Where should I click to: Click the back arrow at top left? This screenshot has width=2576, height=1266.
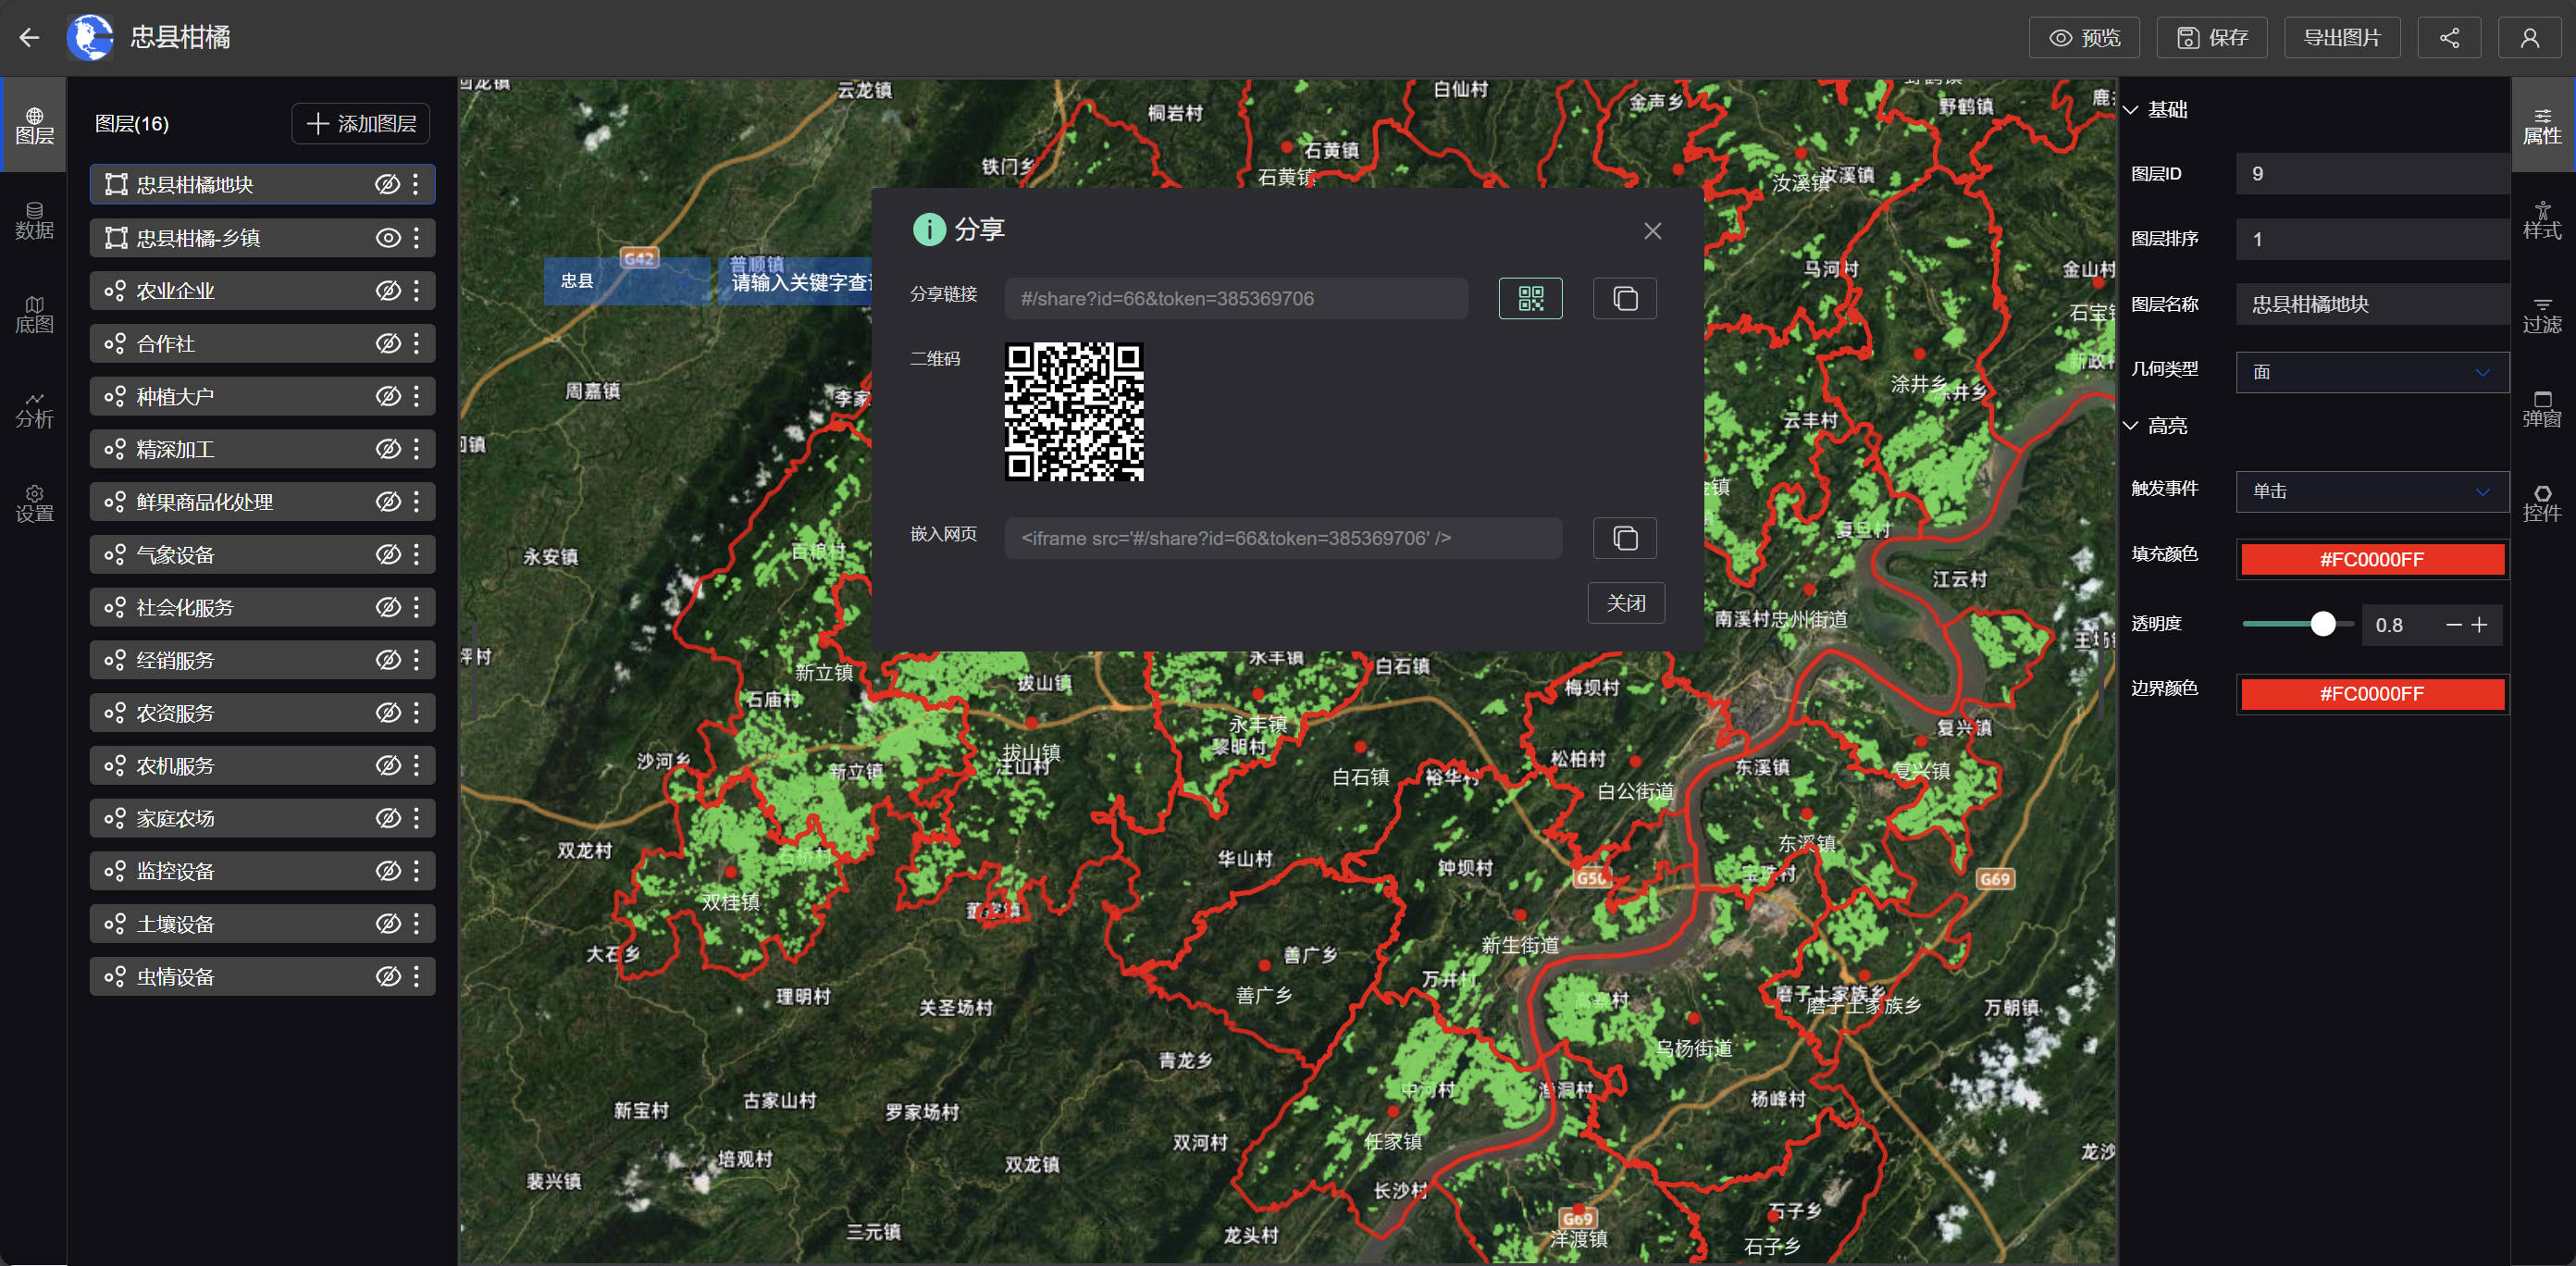pyautogui.click(x=29, y=38)
